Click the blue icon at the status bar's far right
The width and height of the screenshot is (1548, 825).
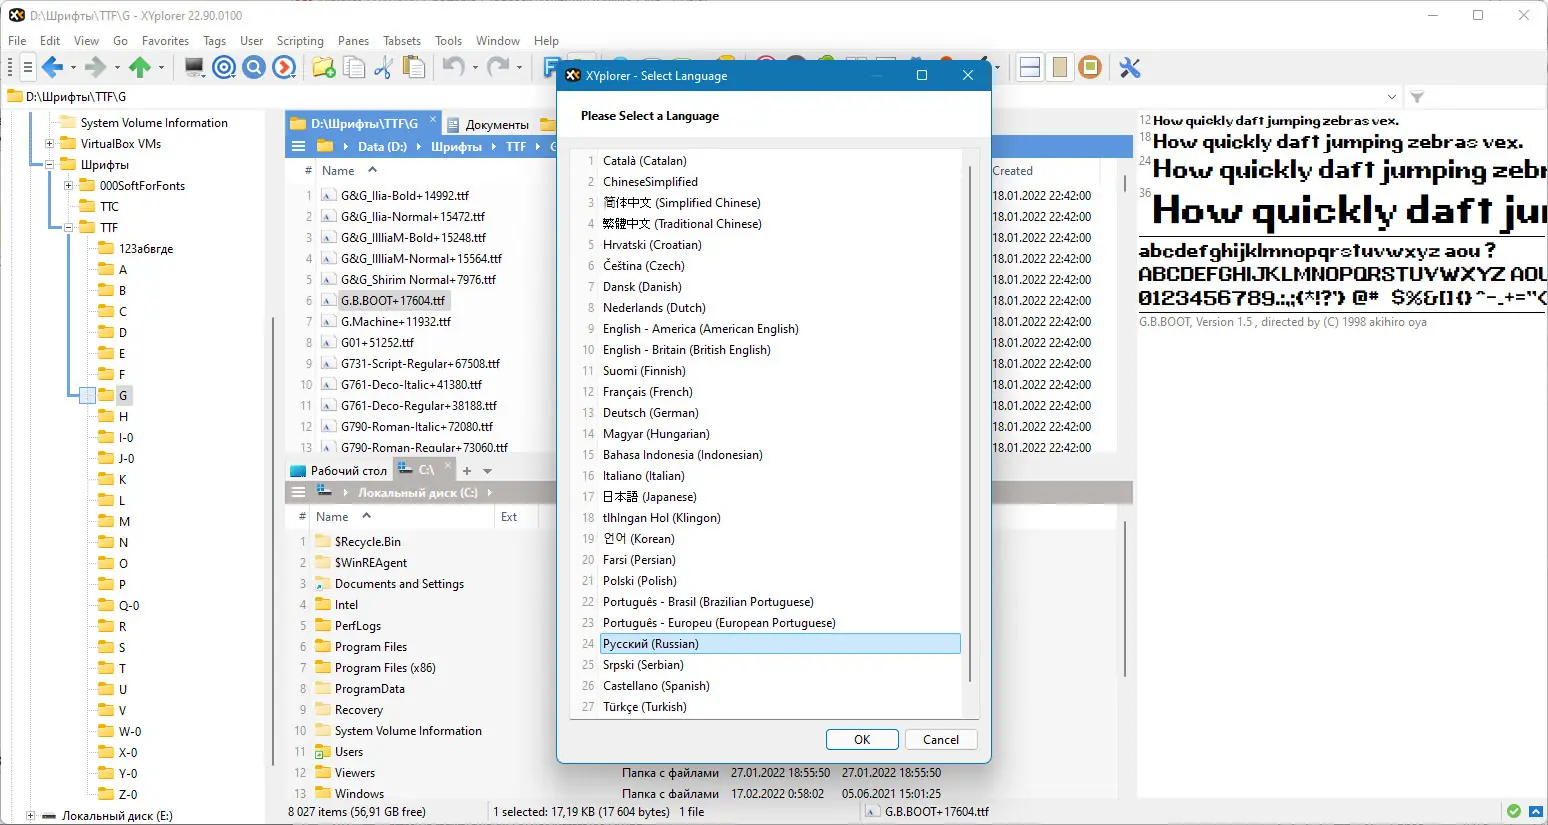[x=1537, y=812]
